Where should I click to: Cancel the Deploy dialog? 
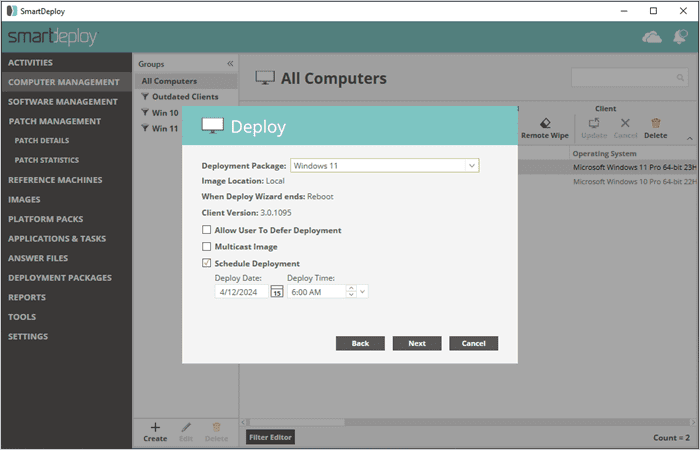click(474, 343)
